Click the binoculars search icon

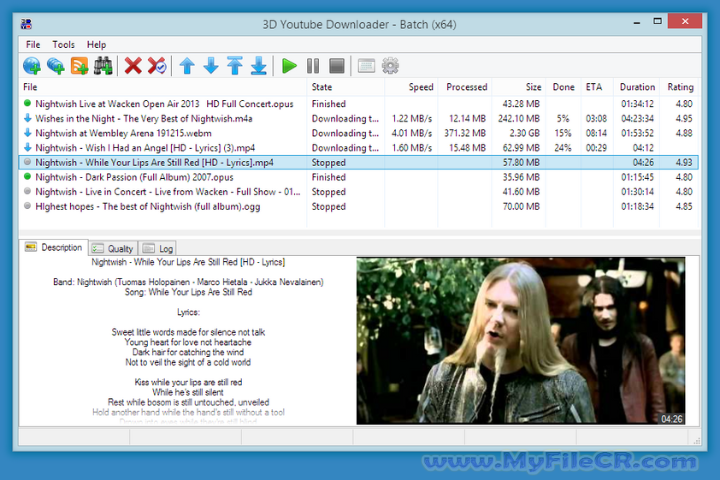tap(103, 66)
